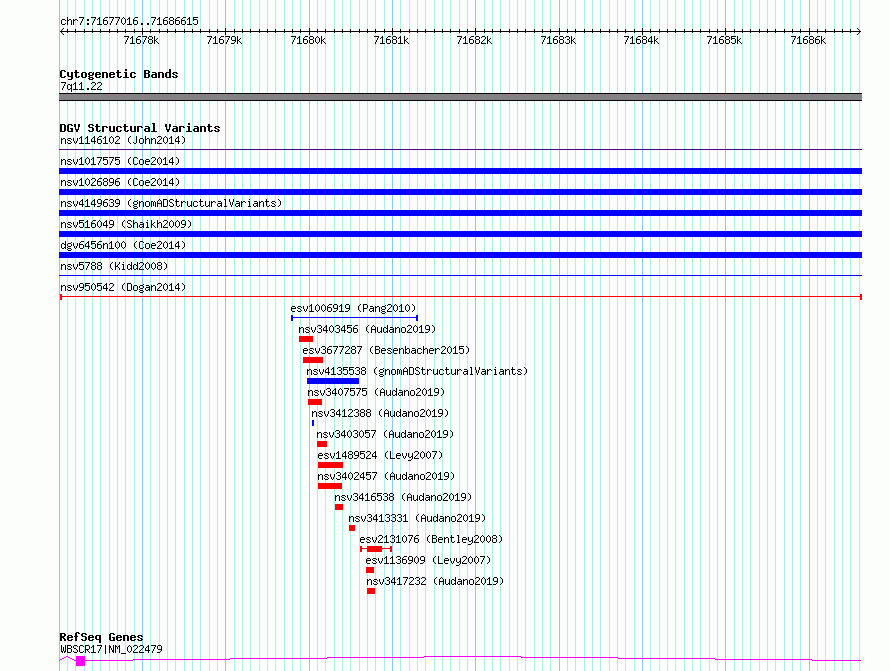Select the red nsv950542 (Dogan2014) variant line
Viewport: 890px width, 671px height.
click(x=460, y=297)
